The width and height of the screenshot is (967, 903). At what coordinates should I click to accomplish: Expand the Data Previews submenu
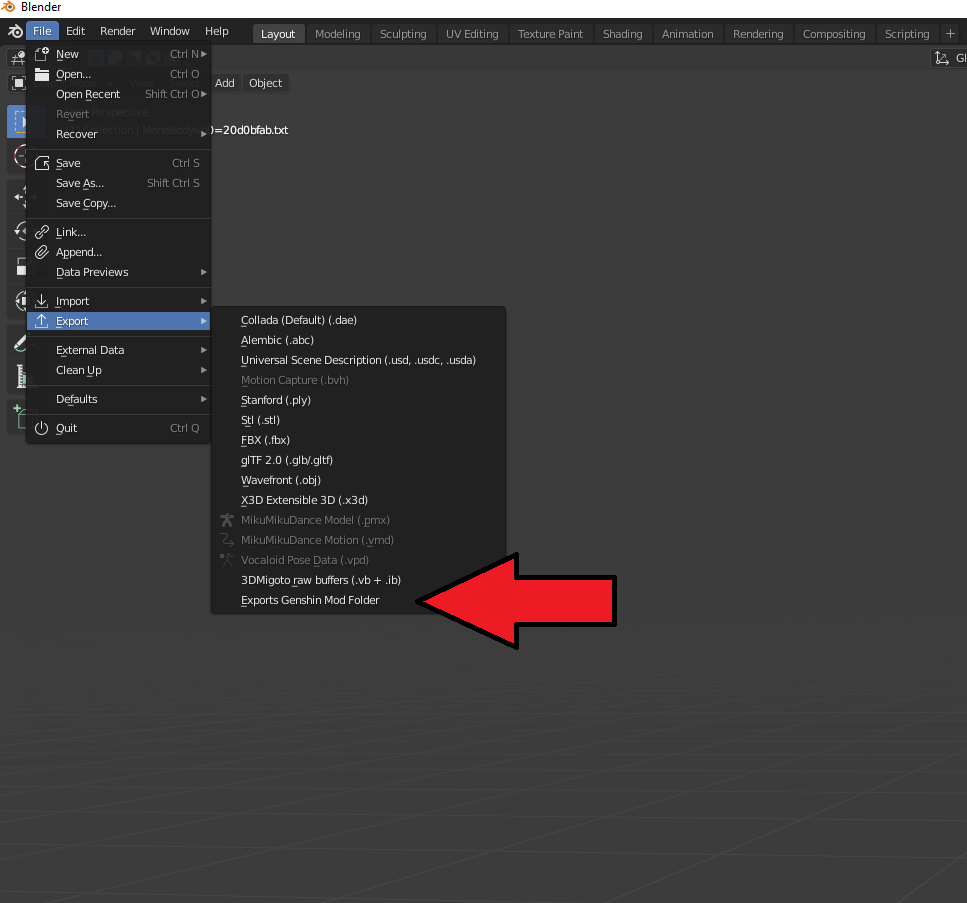[118, 272]
